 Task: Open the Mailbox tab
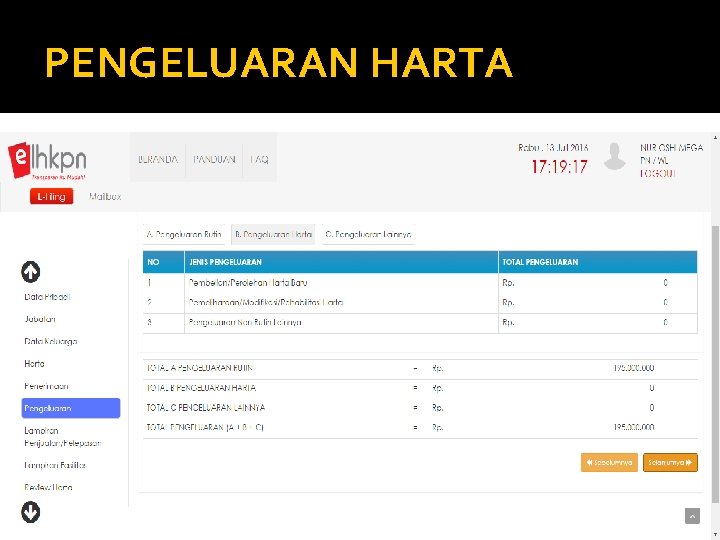tap(105, 197)
